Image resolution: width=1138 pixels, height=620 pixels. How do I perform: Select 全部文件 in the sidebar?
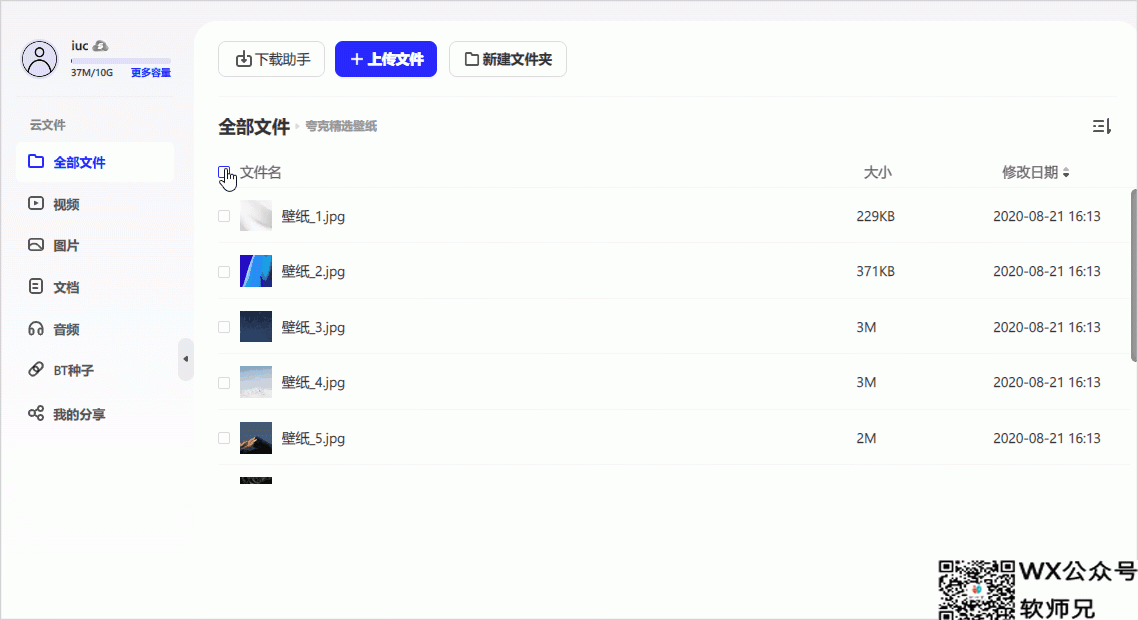[95, 162]
